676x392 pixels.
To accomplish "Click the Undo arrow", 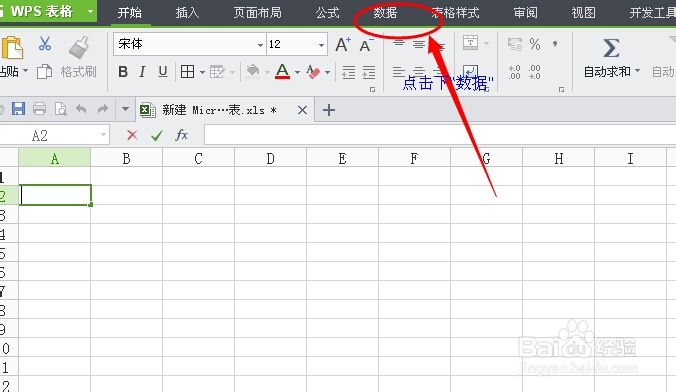I will coord(81,109).
